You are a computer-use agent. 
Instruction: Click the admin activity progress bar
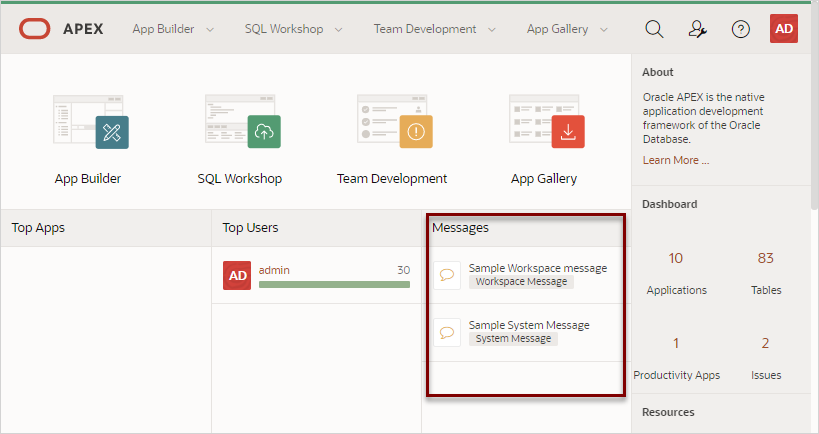pos(334,285)
